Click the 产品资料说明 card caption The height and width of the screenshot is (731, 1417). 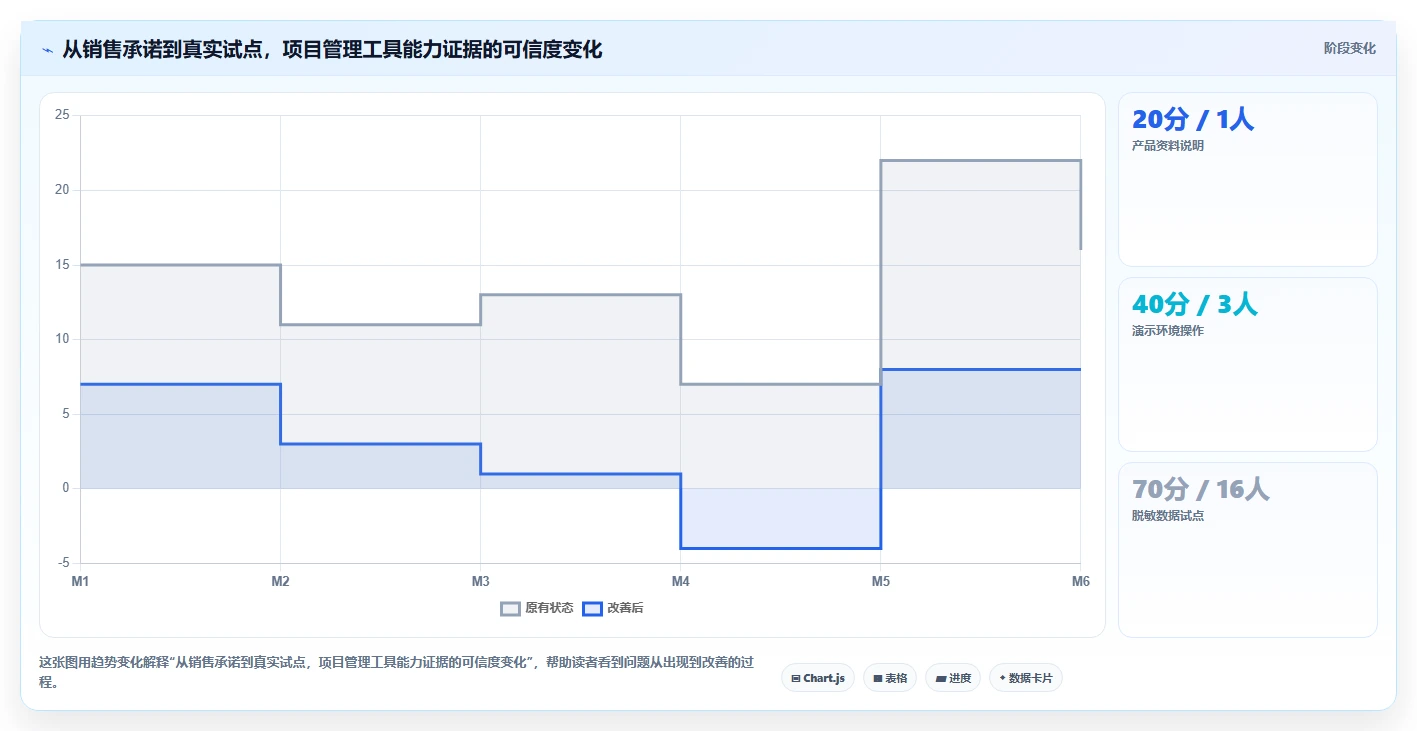pyautogui.click(x=1168, y=146)
